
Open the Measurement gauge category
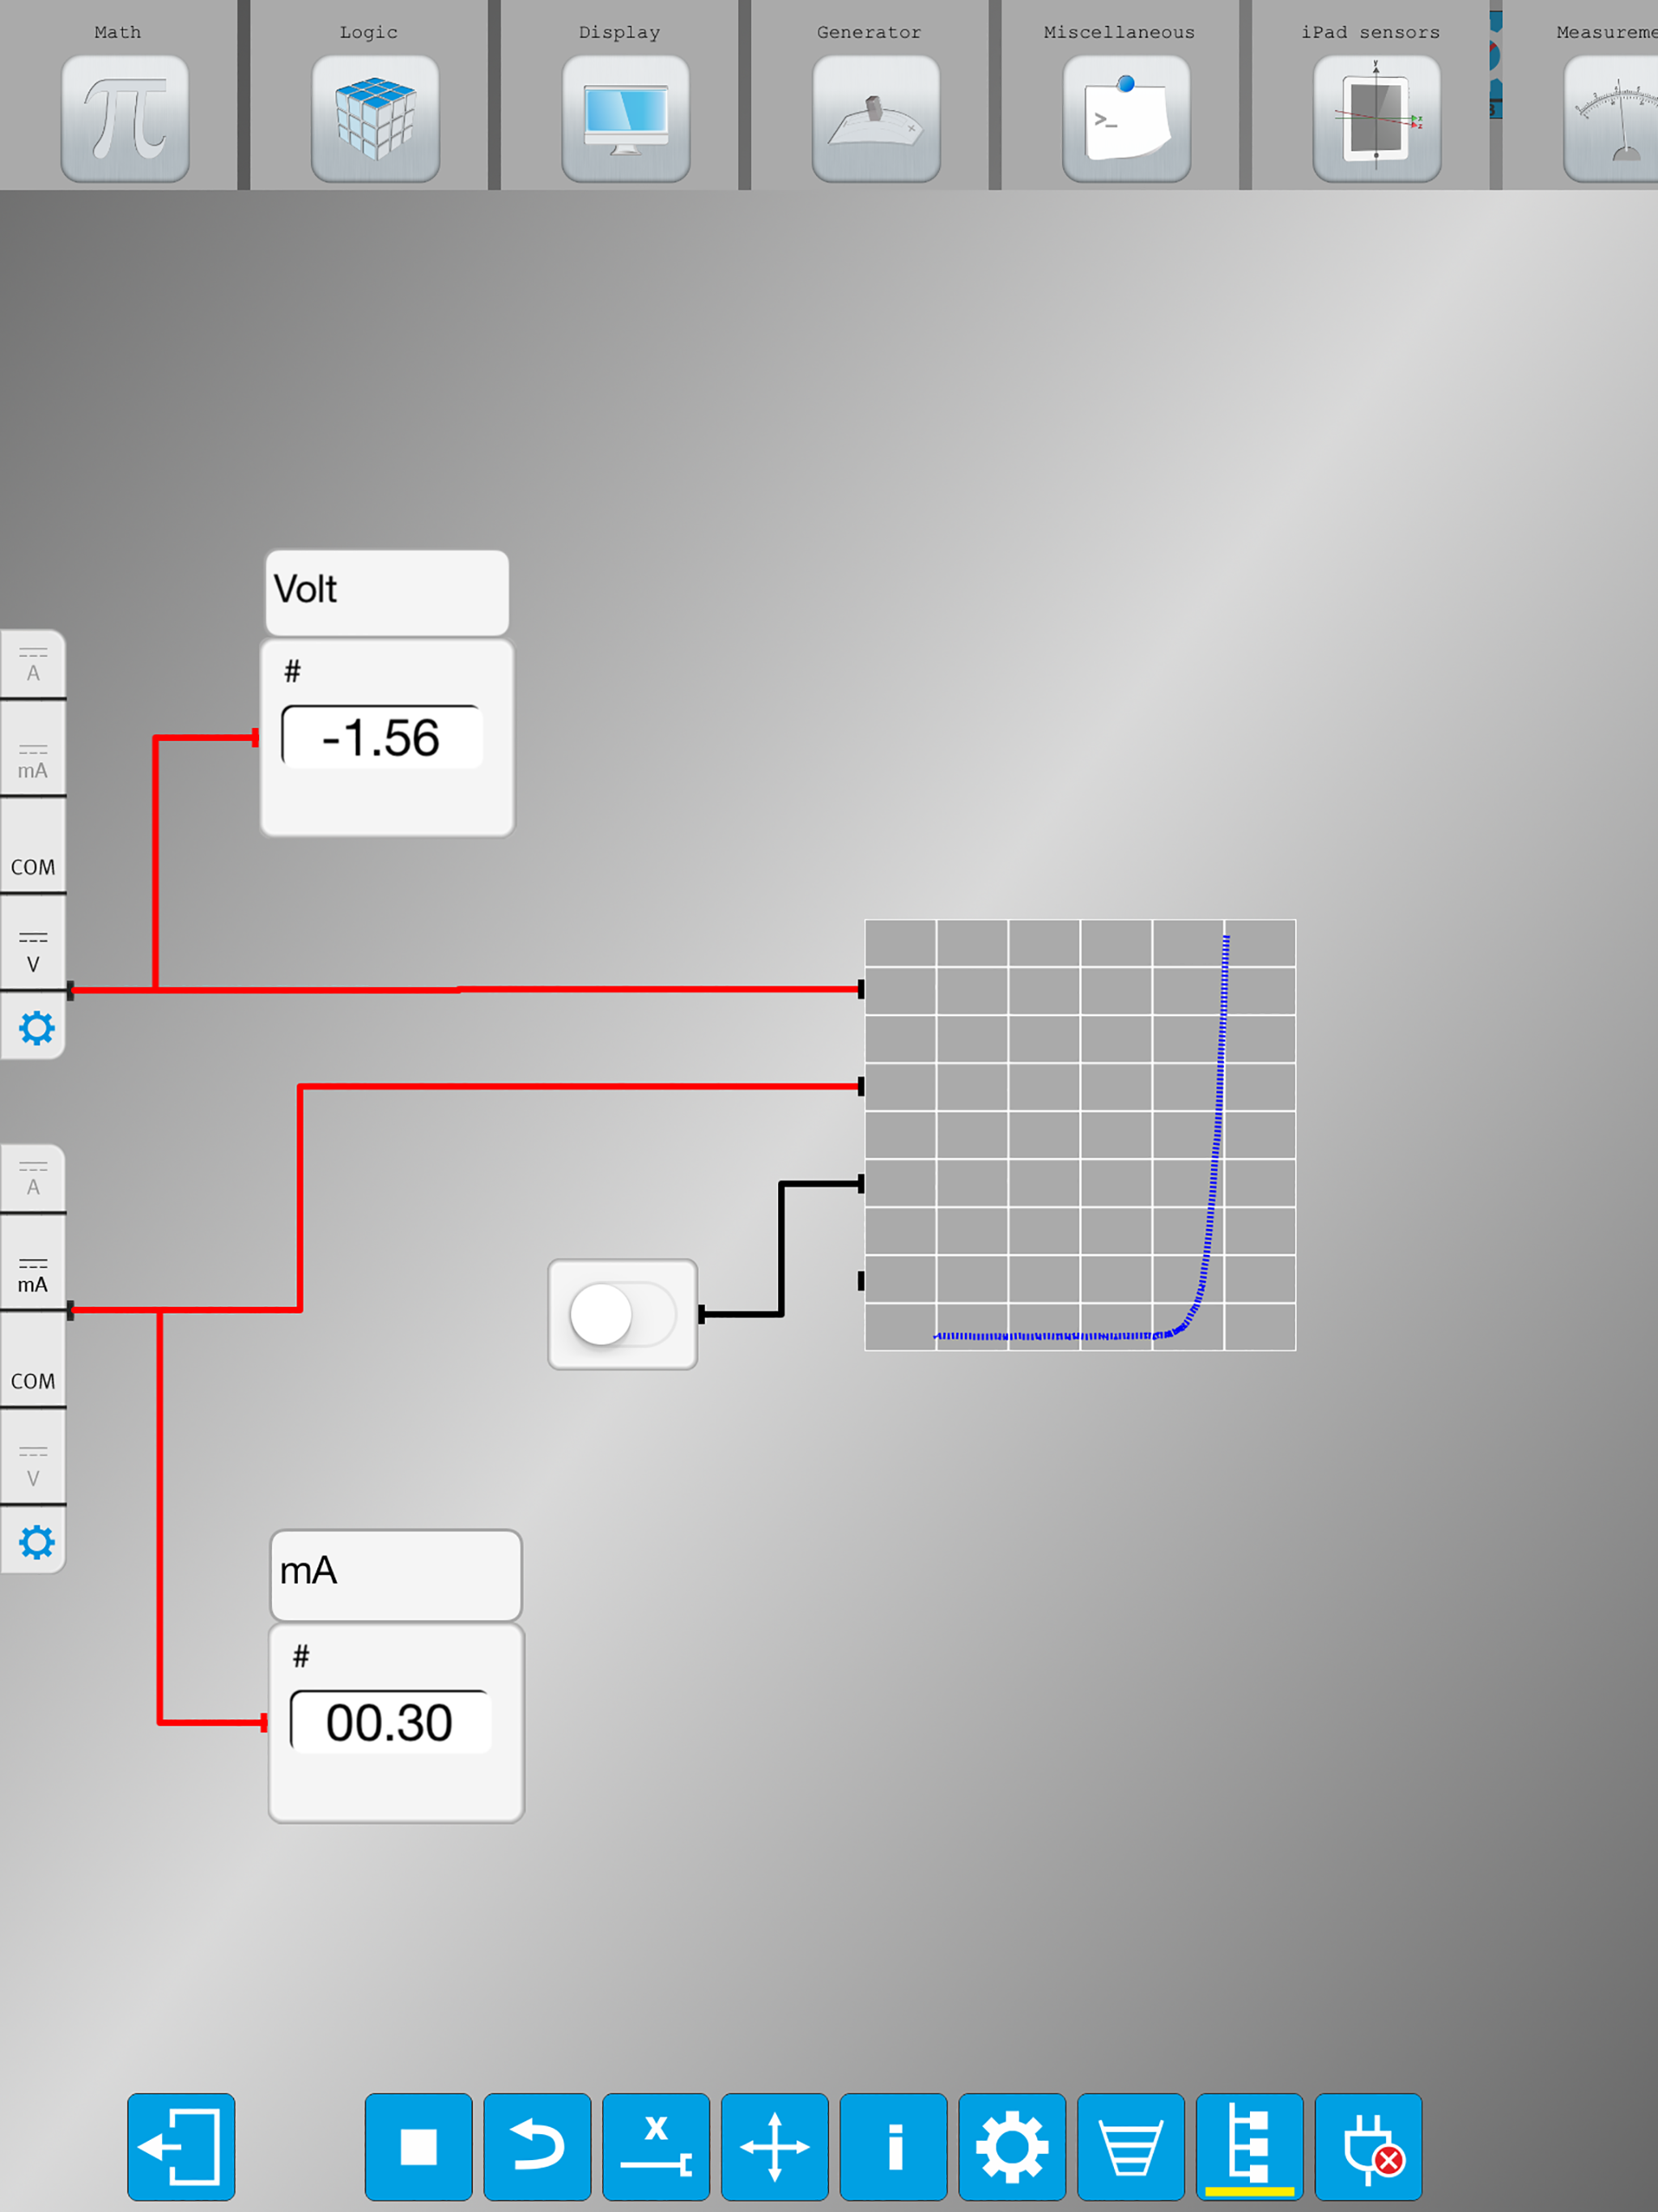(1611, 118)
